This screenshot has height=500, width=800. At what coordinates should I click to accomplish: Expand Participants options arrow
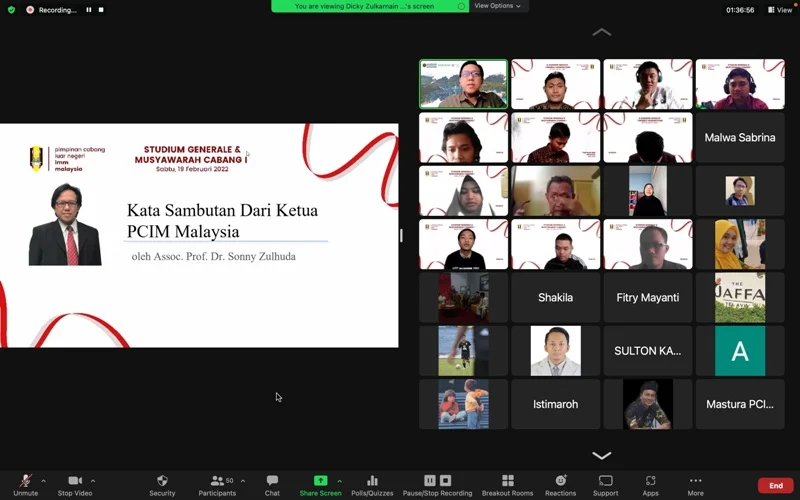(x=243, y=481)
